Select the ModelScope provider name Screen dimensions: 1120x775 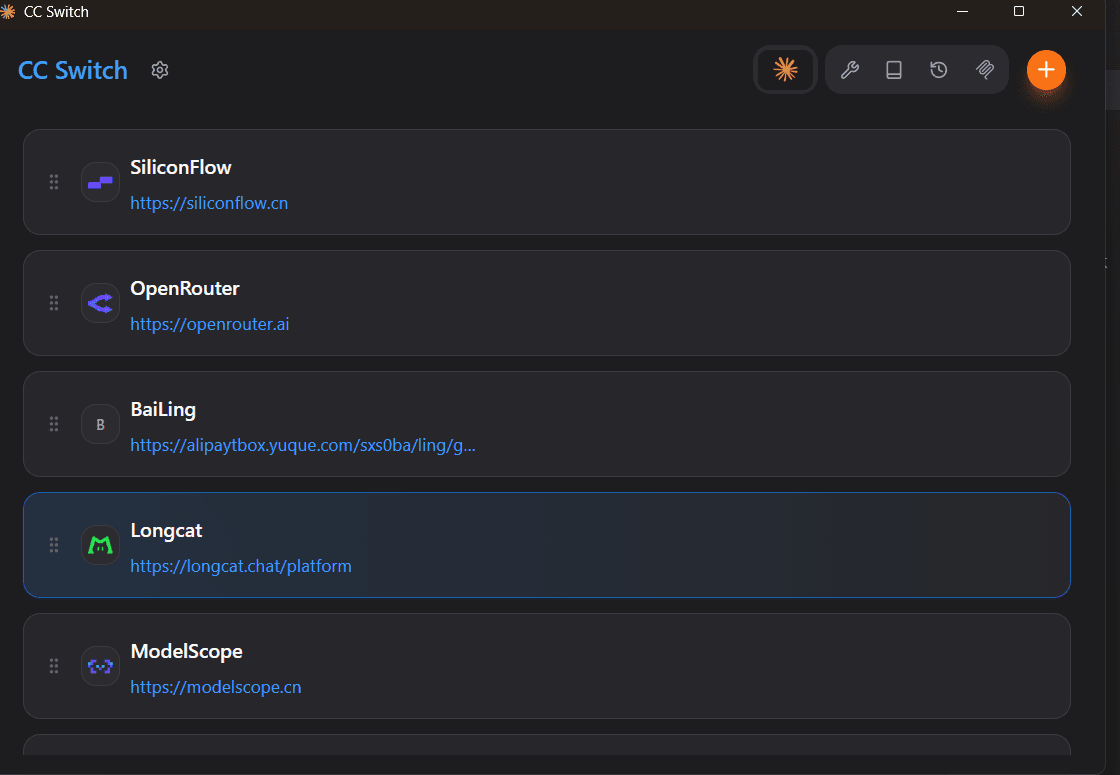(x=186, y=651)
